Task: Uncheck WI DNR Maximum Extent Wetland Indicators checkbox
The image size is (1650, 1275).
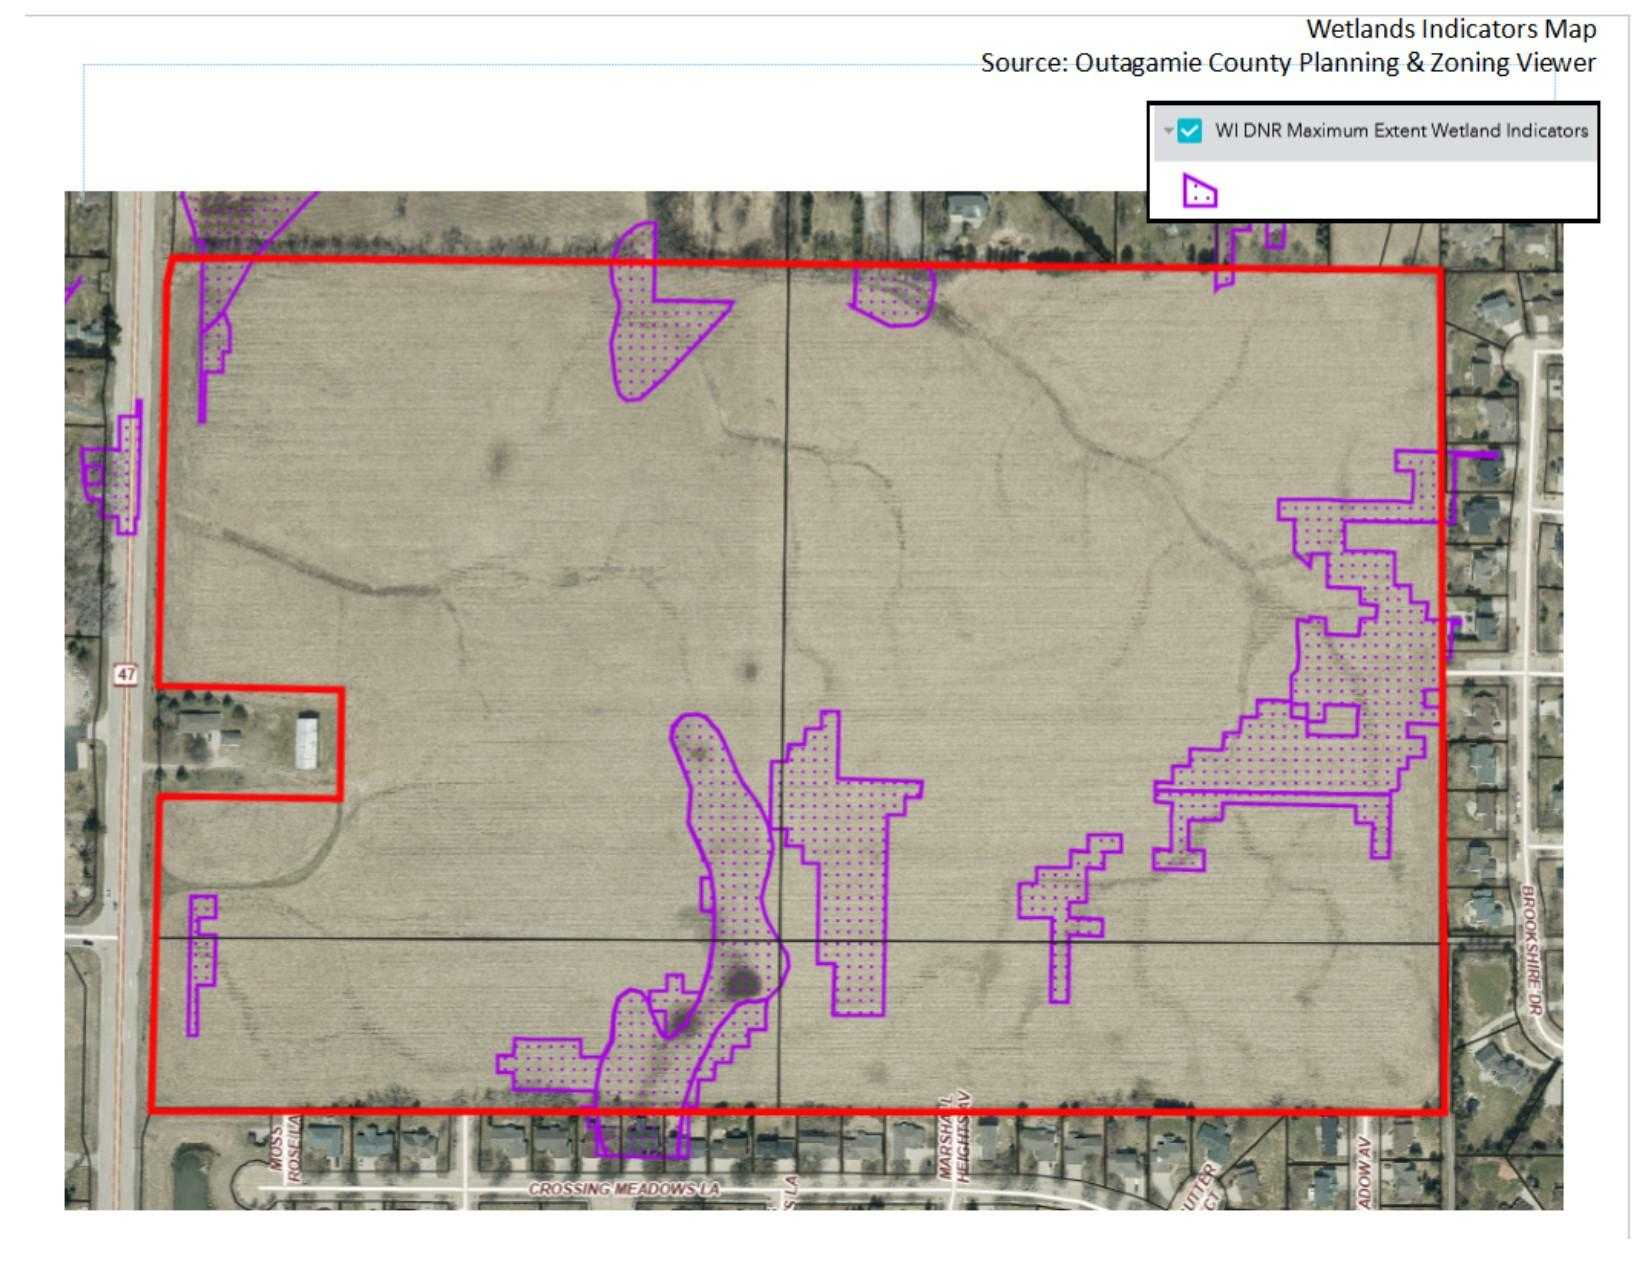Action: pos(1189,131)
